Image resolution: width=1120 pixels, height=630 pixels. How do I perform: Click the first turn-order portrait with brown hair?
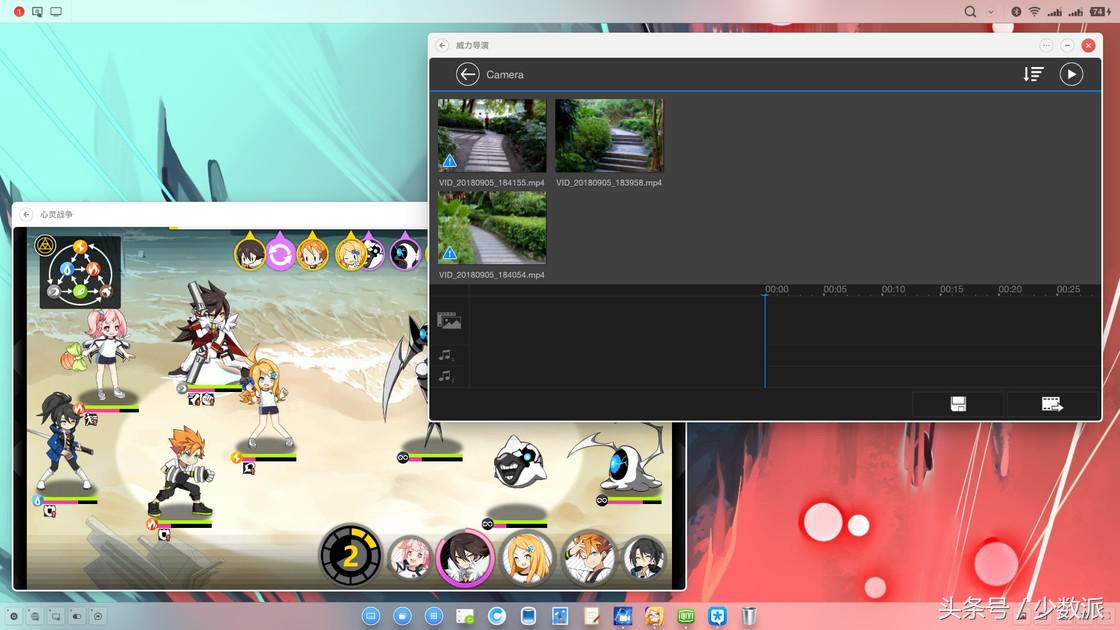pyautogui.click(x=250, y=253)
